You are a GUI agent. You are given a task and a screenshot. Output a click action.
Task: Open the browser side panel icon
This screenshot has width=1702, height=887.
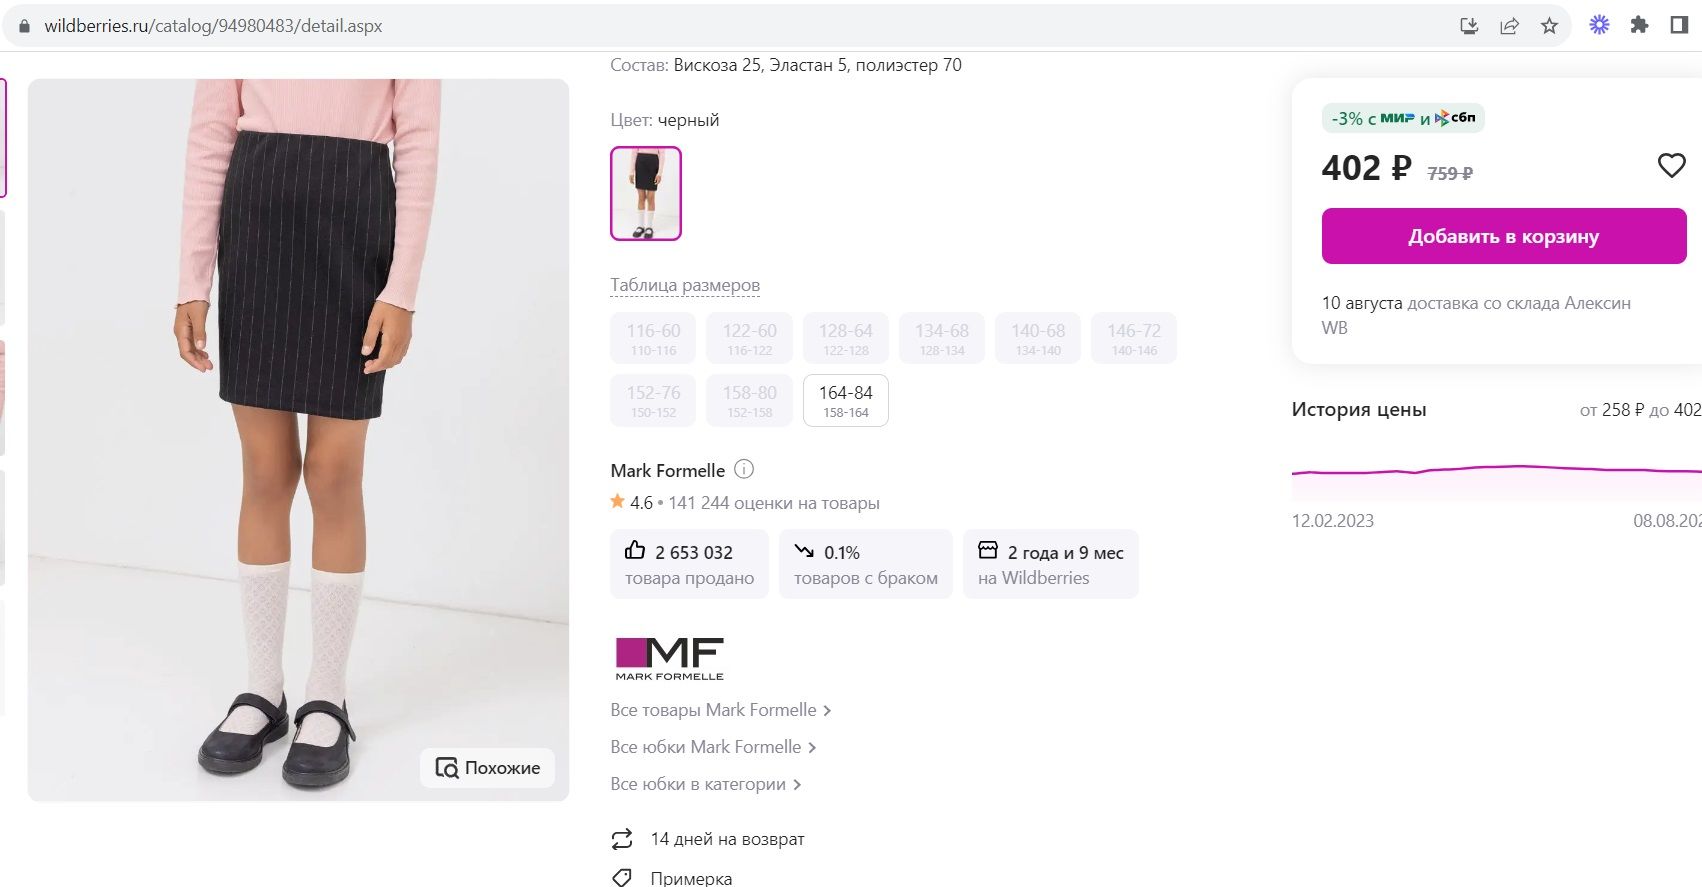1679,26
